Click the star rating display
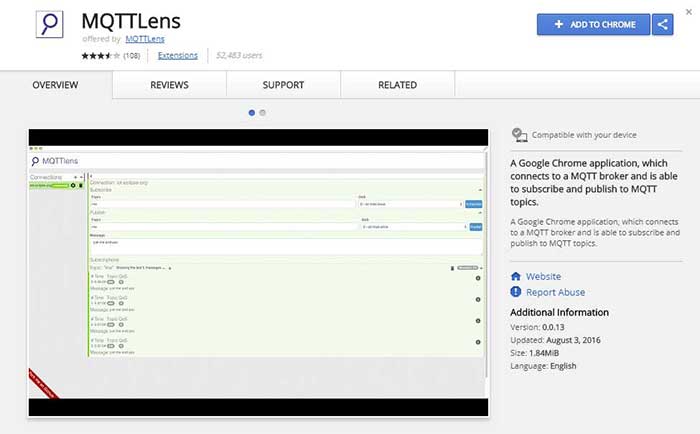 tap(100, 55)
